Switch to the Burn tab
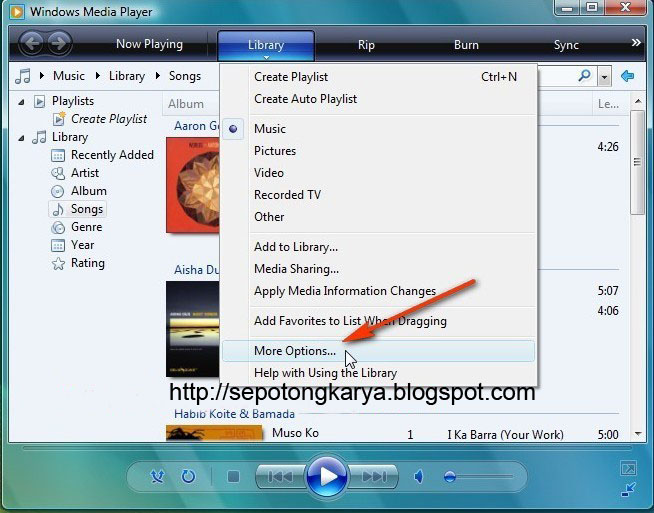This screenshot has height=513, width=654. click(466, 45)
